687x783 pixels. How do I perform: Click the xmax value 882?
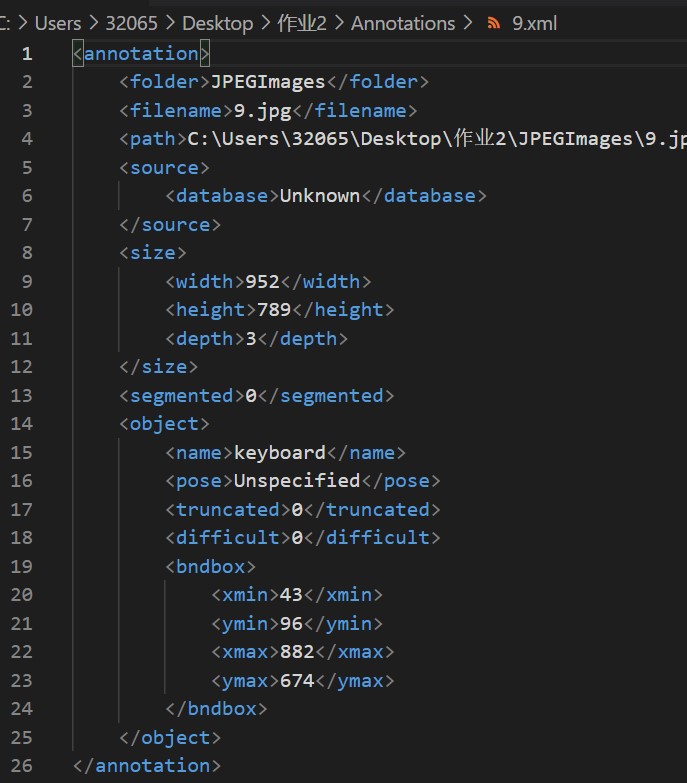(x=297, y=651)
